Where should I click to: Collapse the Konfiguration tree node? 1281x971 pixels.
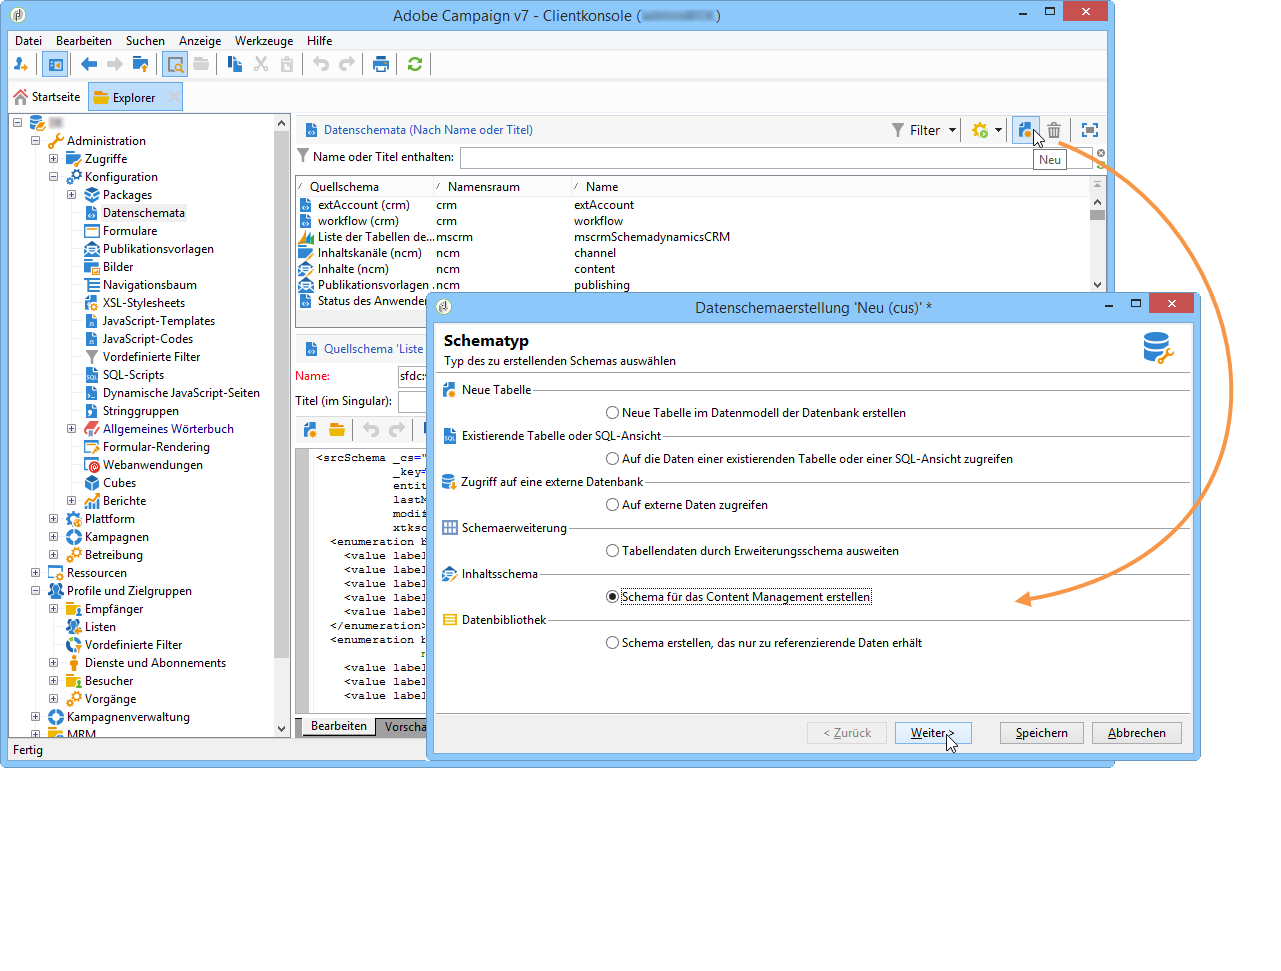click(54, 177)
